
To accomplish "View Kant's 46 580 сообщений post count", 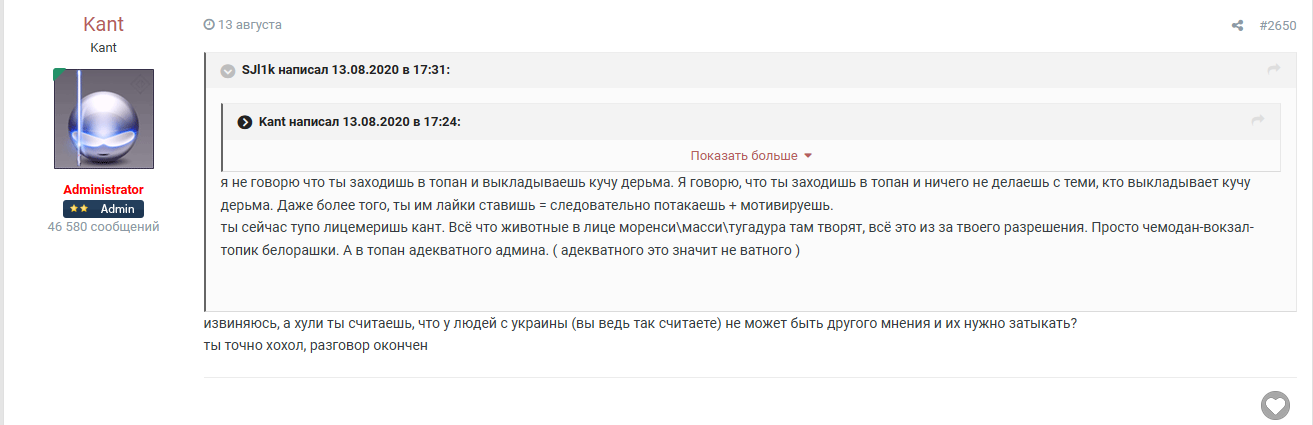I will (x=103, y=227).
